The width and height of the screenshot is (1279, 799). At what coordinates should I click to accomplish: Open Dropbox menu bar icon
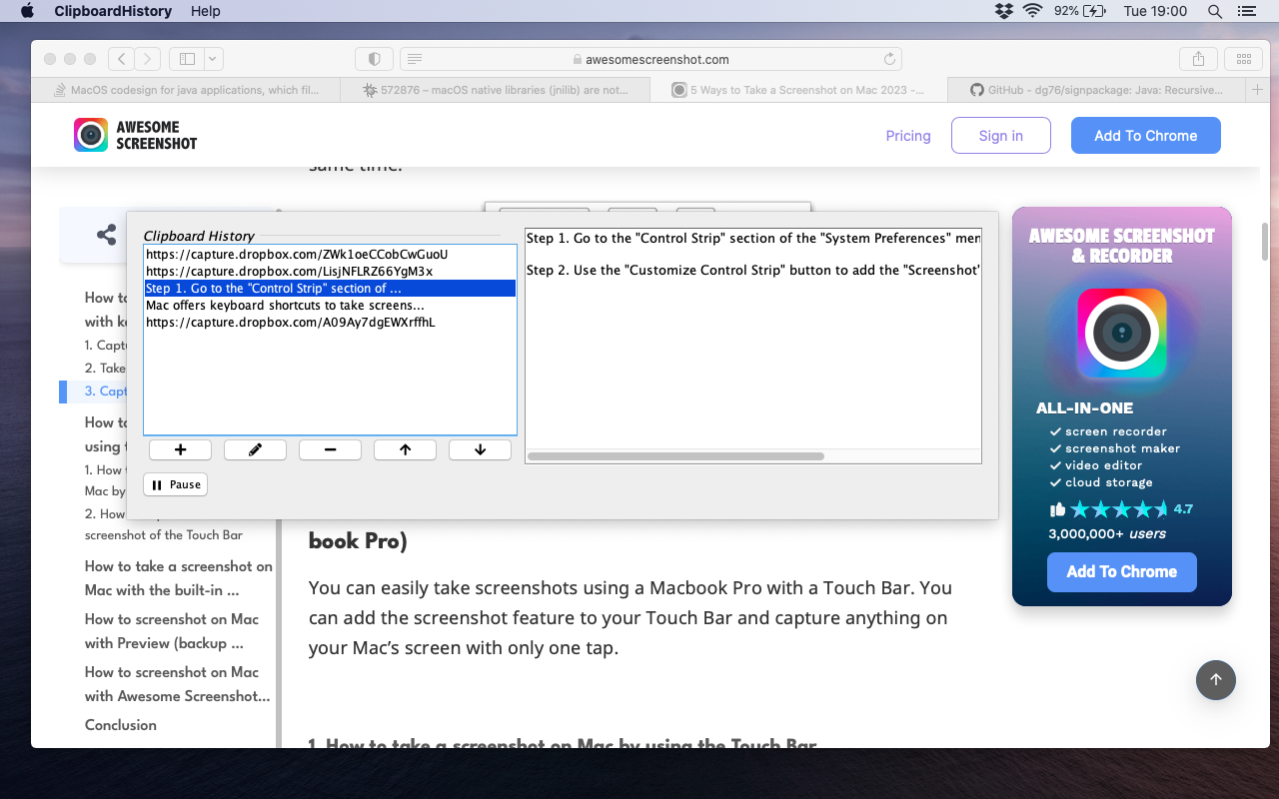pos(1004,11)
